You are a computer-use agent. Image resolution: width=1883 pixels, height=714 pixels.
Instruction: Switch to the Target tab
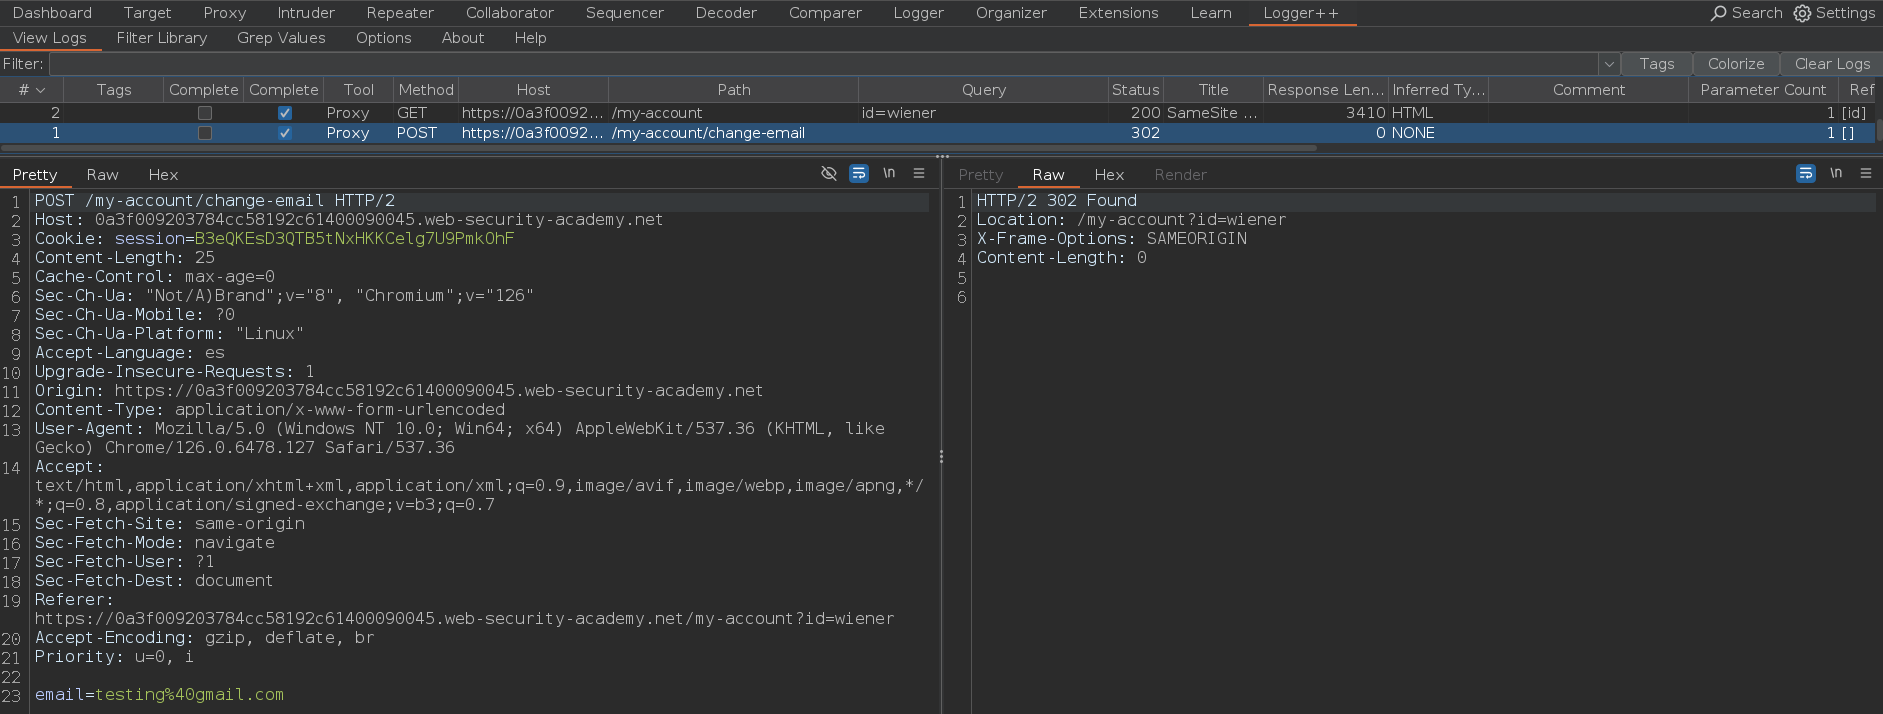point(147,13)
